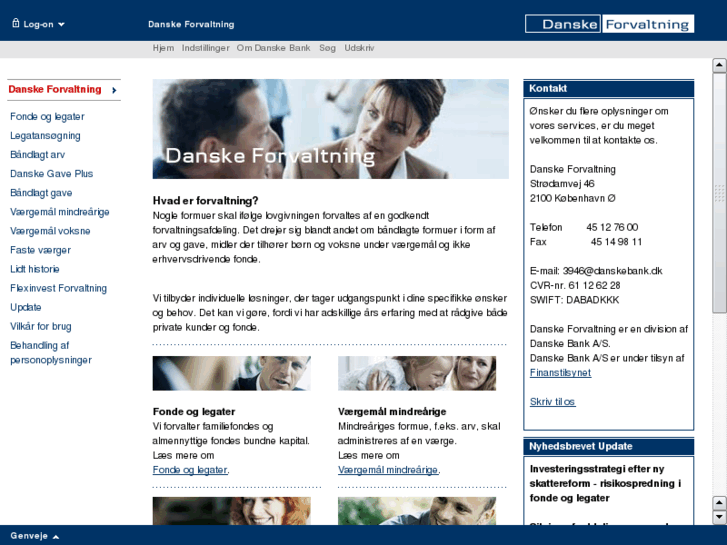Click the Danske Forvaltning hero banner image
Image resolution: width=727 pixels, height=545 pixels.
[331, 129]
